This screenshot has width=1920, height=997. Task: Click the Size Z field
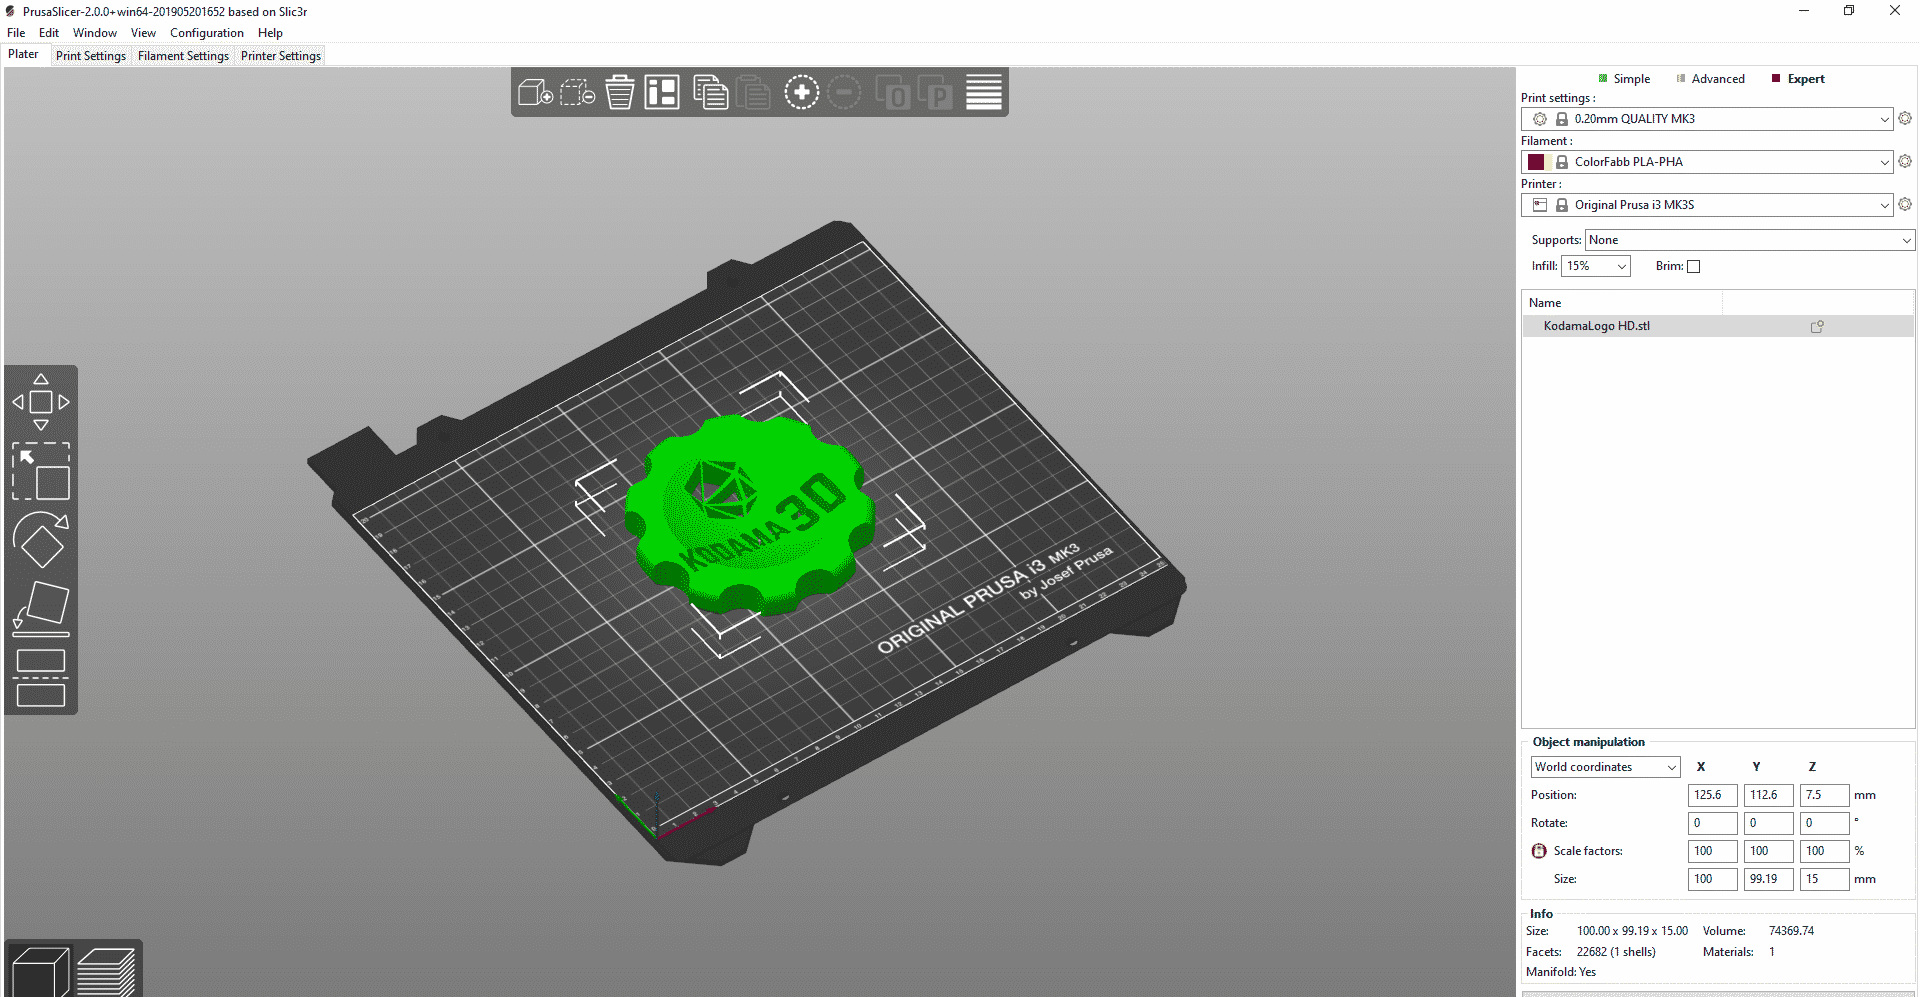click(x=1825, y=879)
